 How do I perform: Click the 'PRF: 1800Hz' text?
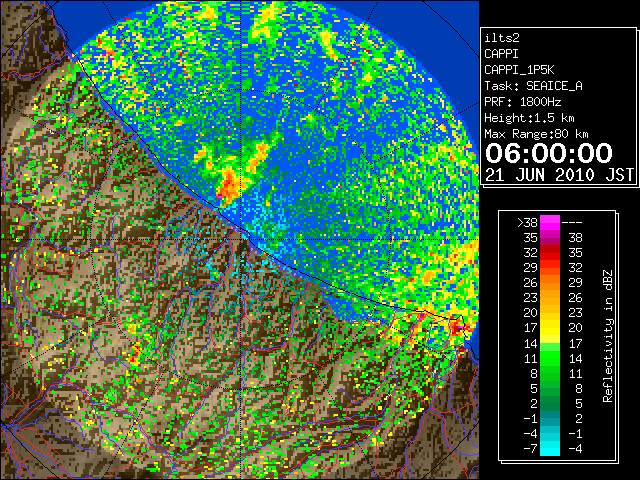point(522,102)
